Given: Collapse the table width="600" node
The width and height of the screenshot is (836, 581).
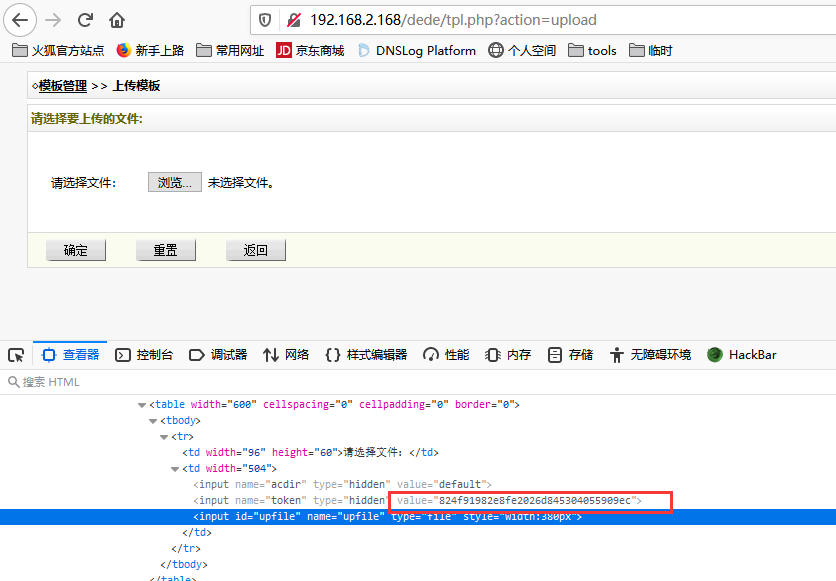Looking at the screenshot, I should [142, 405].
